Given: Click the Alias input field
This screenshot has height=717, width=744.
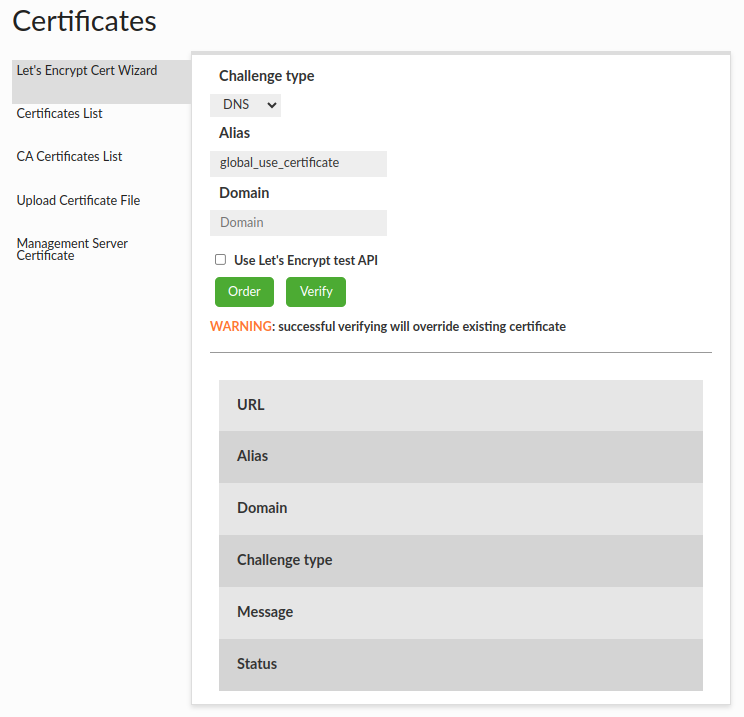Looking at the screenshot, I should pyautogui.click(x=299, y=163).
